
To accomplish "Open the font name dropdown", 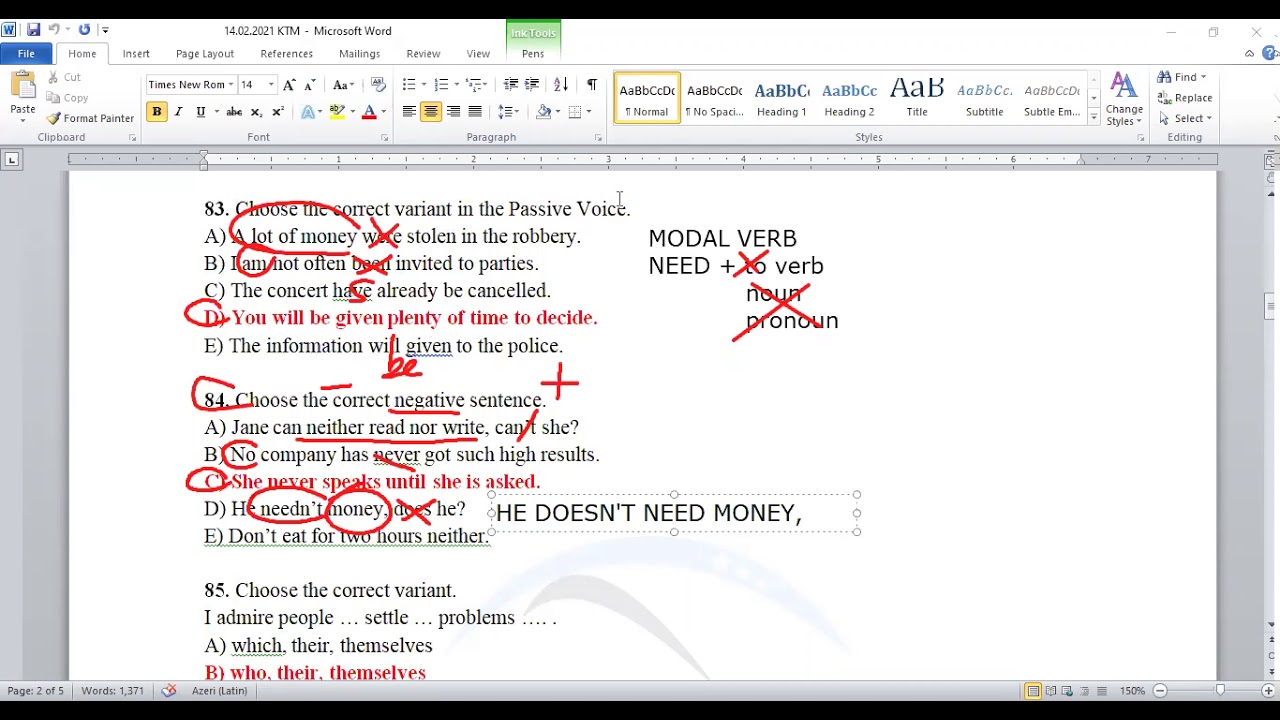I will [x=231, y=85].
